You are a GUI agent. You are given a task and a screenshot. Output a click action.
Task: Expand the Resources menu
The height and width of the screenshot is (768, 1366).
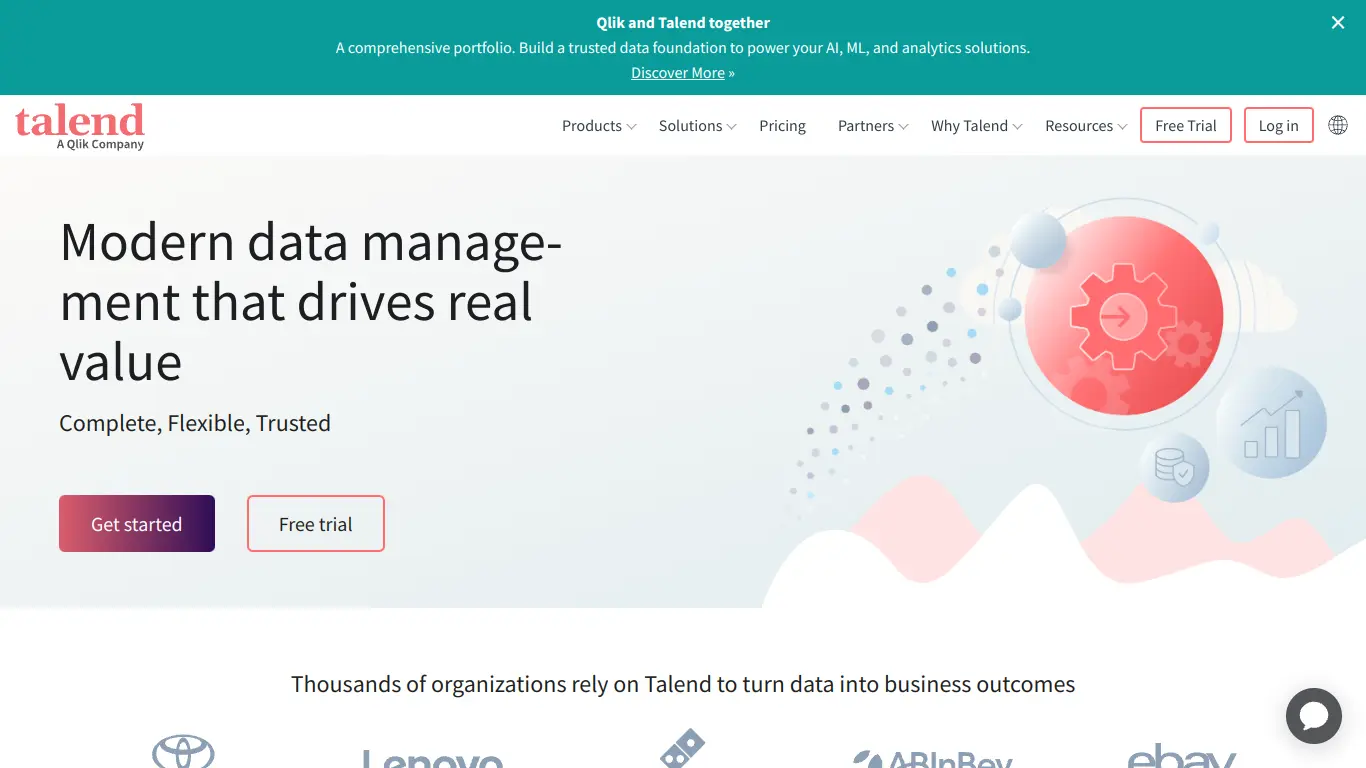point(1086,126)
